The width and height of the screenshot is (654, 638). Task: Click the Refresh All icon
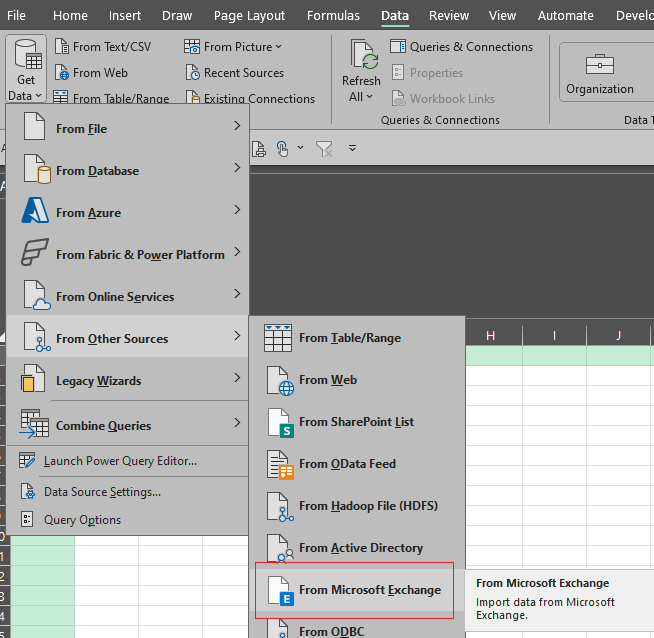pos(361,57)
